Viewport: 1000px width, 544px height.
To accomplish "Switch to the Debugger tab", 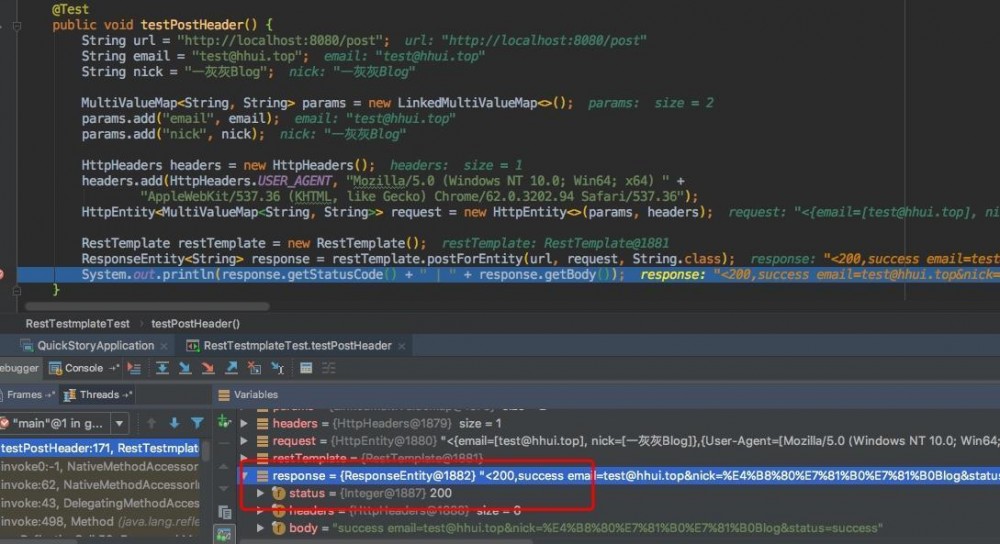I will pos(19,368).
